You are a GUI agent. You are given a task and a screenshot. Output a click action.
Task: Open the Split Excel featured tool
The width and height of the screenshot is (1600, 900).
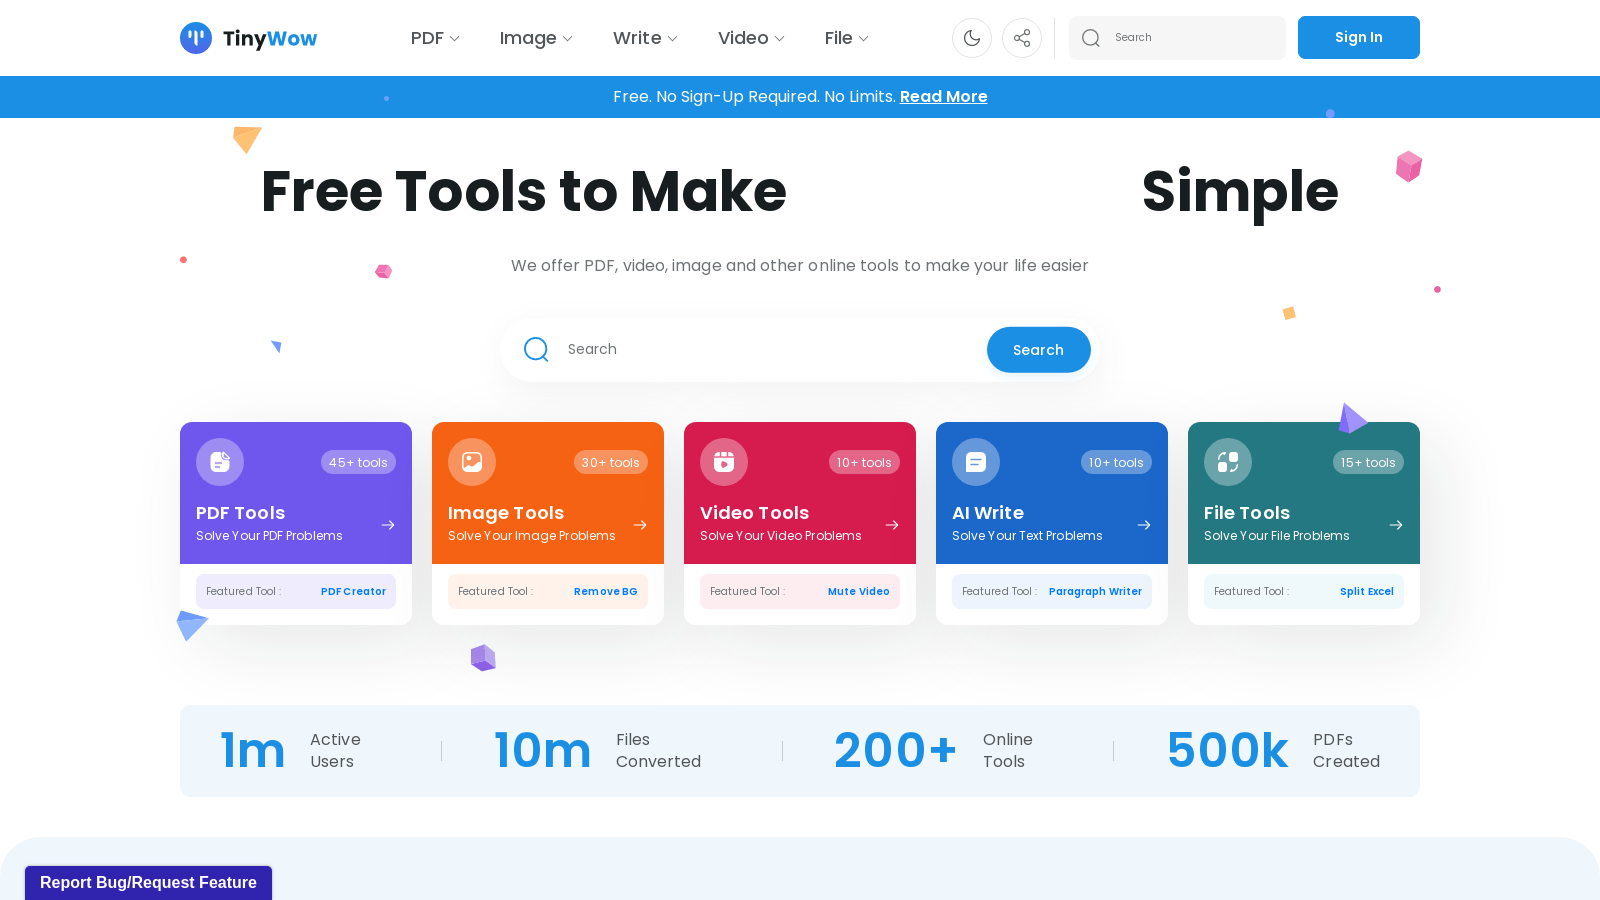point(1367,592)
